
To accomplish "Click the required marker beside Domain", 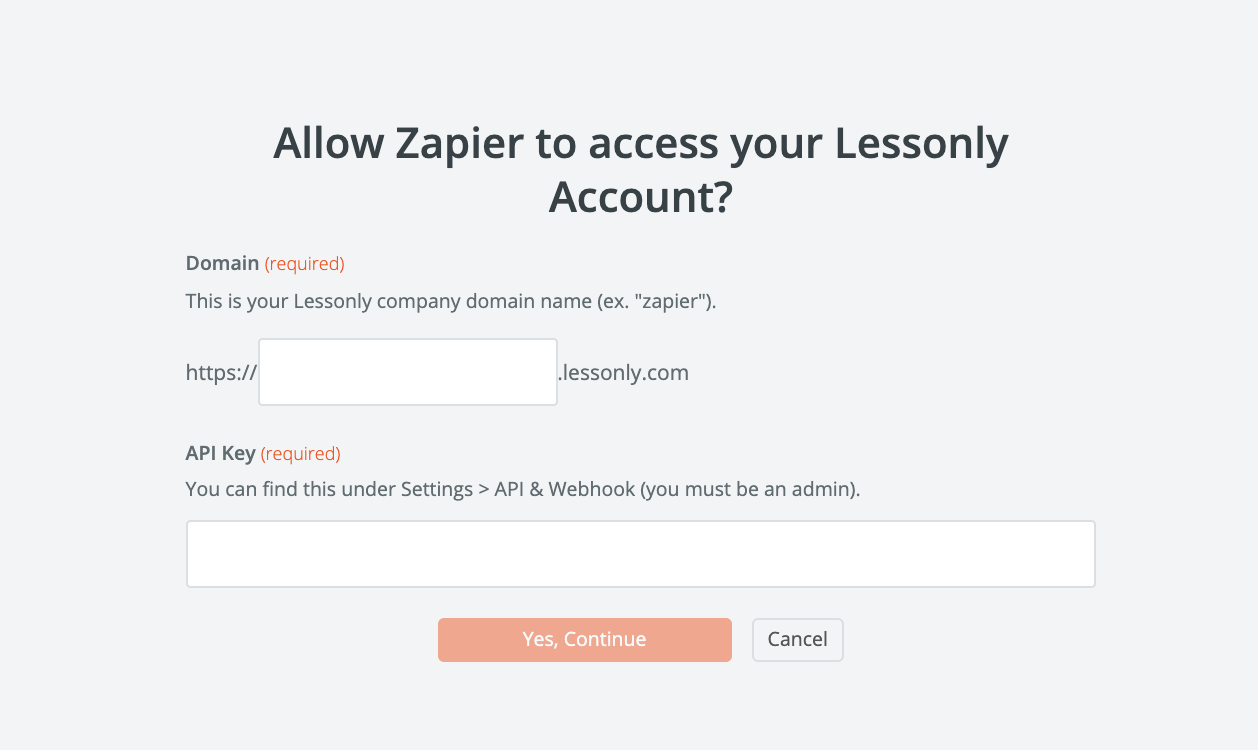I will click(304, 264).
